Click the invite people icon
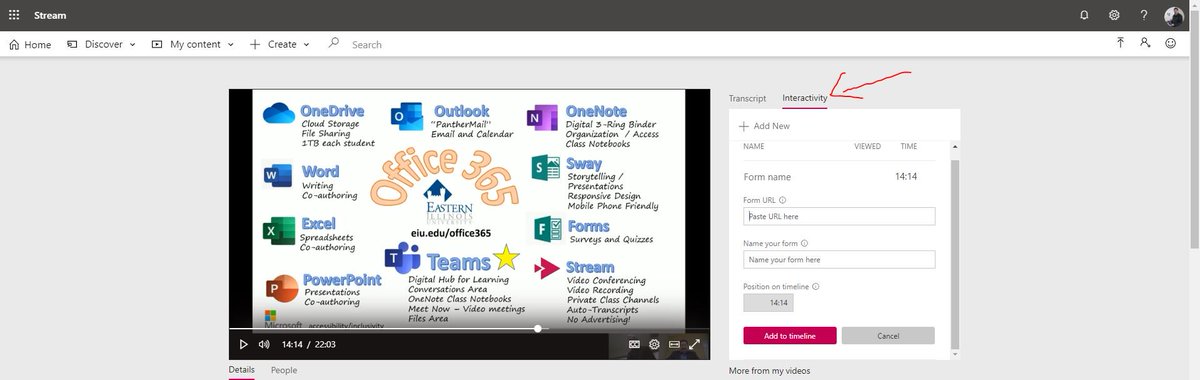Screen dimensions: 1200x380 (1145, 44)
